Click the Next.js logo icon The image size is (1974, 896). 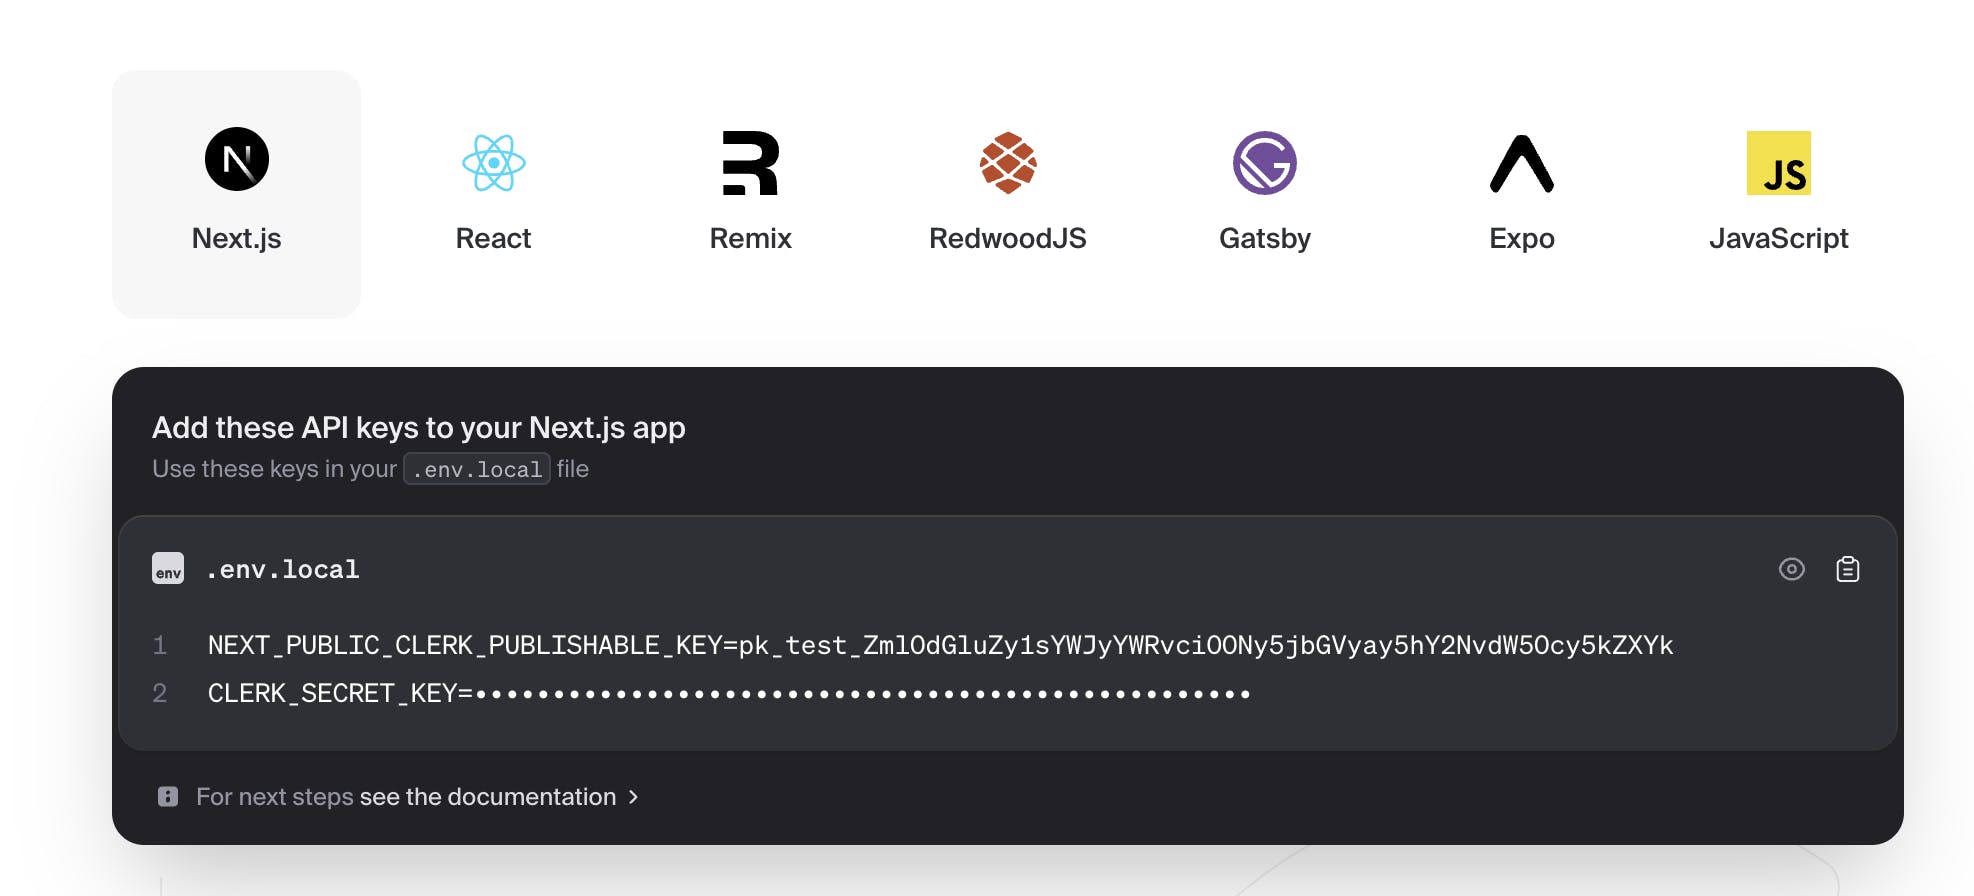pos(237,159)
